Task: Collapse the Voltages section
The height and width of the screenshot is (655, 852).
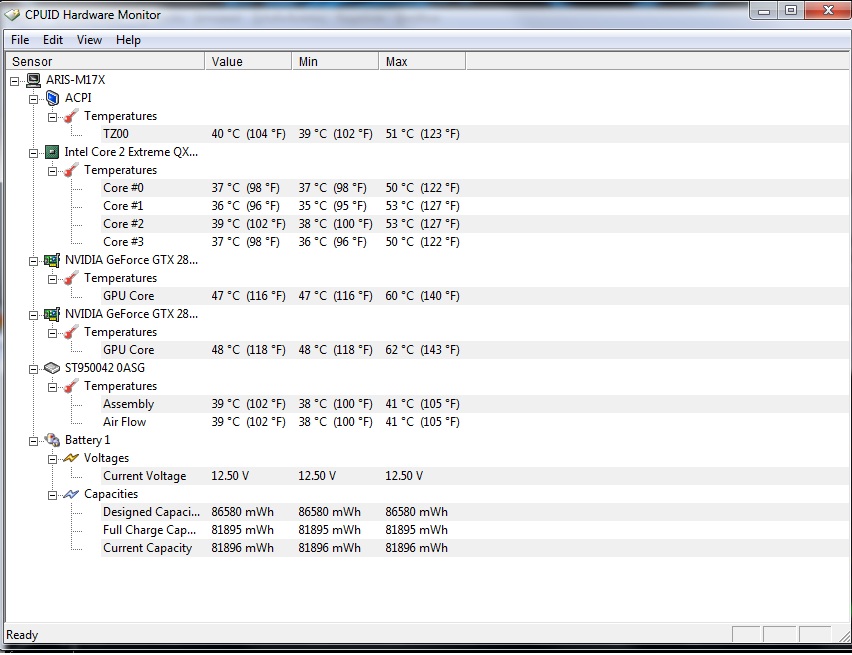Action: pyautogui.click(x=53, y=459)
